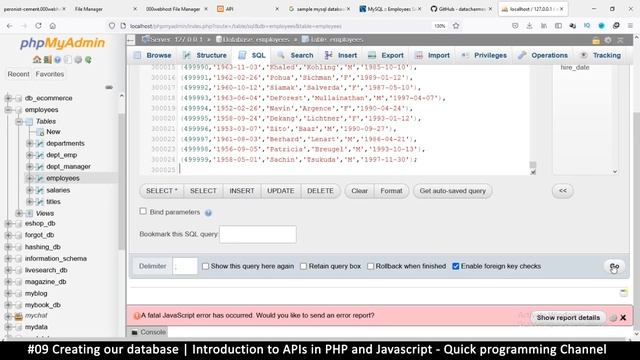This screenshot has width=640, height=360.
Task: Click the log out icon in sidebar
Action: 47,60
